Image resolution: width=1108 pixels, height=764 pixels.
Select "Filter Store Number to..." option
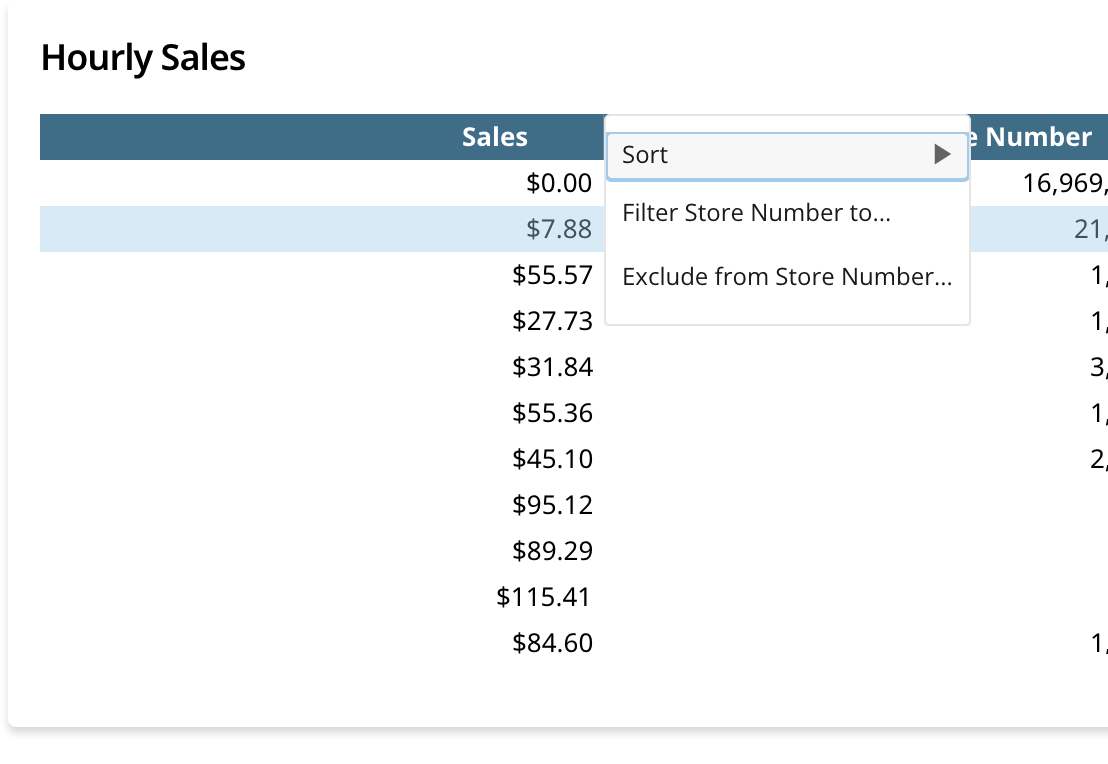(756, 213)
